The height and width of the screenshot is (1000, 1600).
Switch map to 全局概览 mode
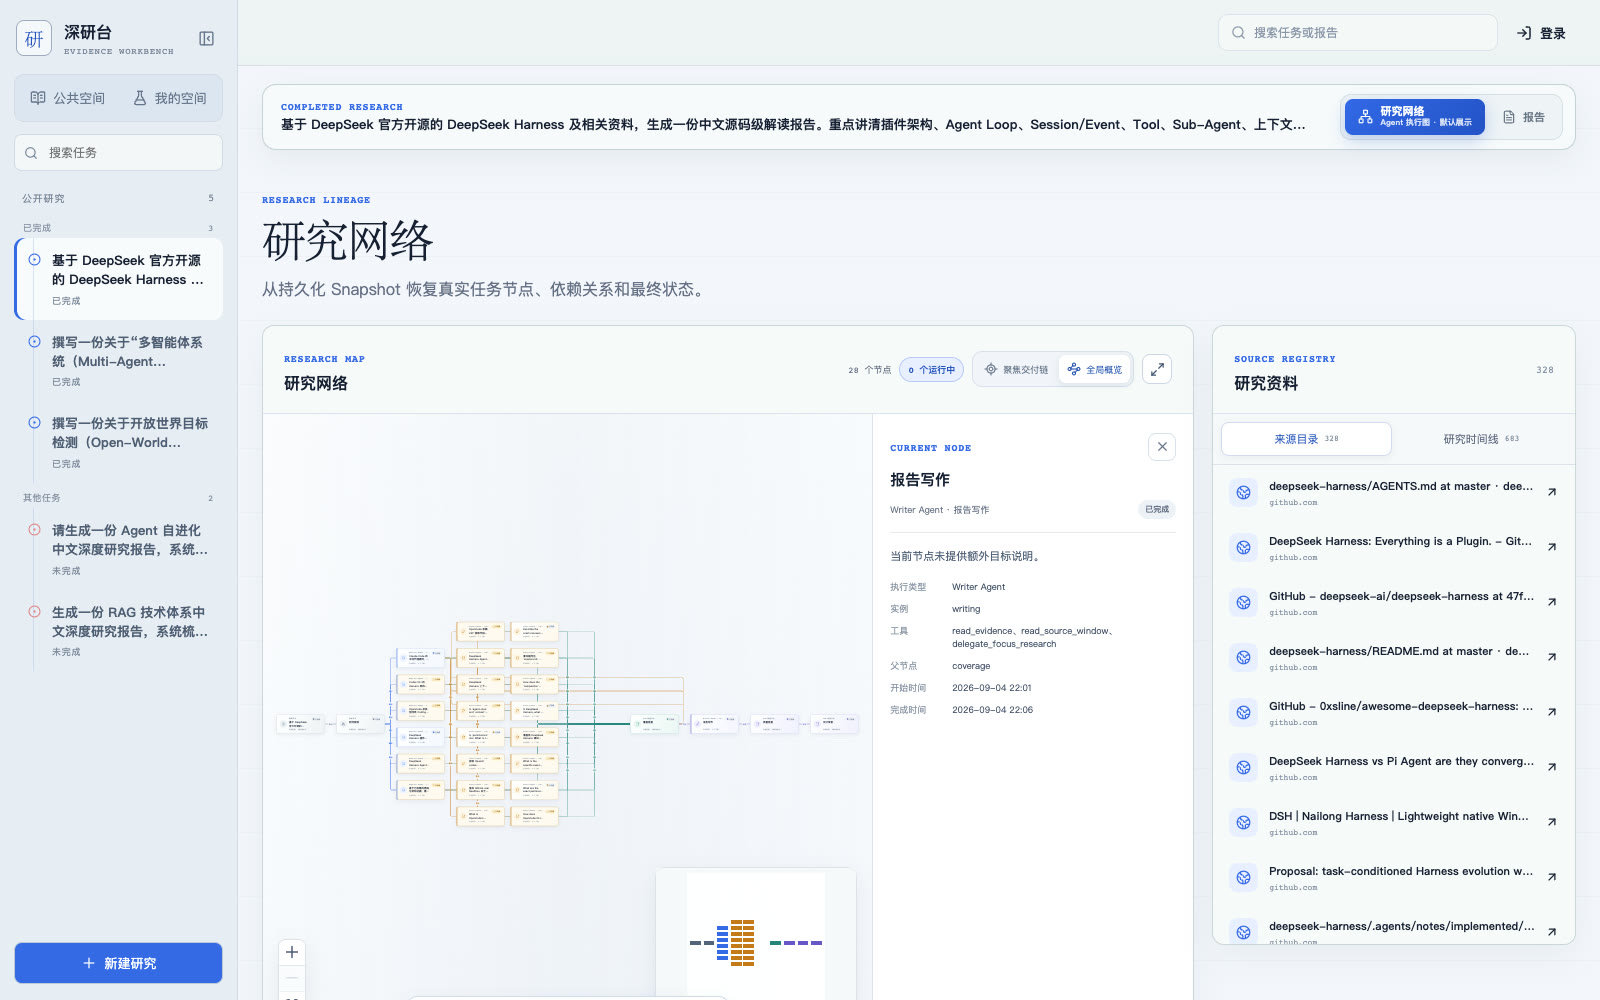point(1095,369)
